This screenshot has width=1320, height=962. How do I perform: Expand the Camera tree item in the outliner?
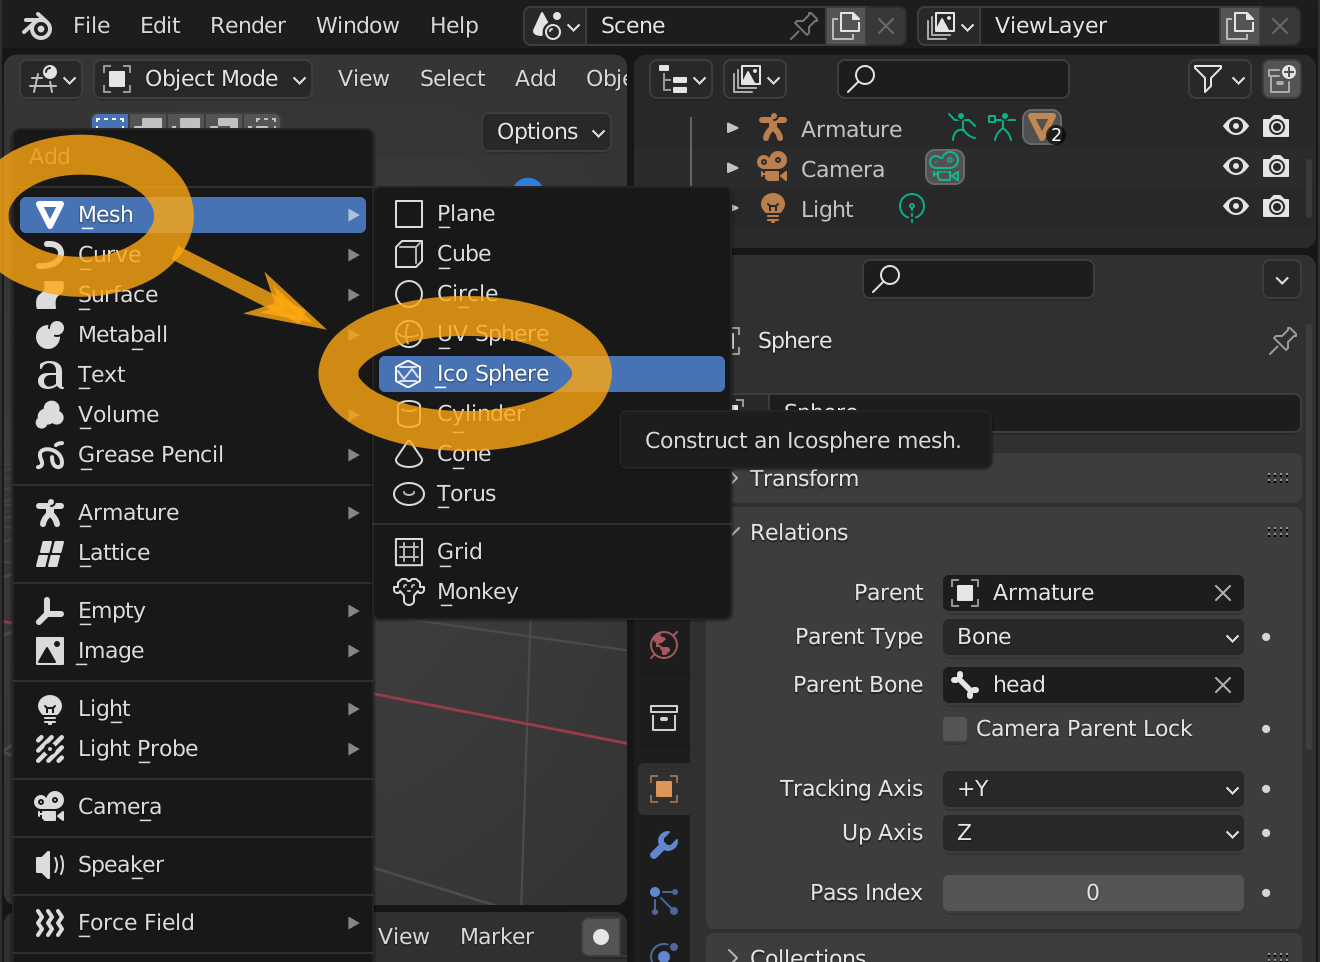pyautogui.click(x=733, y=168)
